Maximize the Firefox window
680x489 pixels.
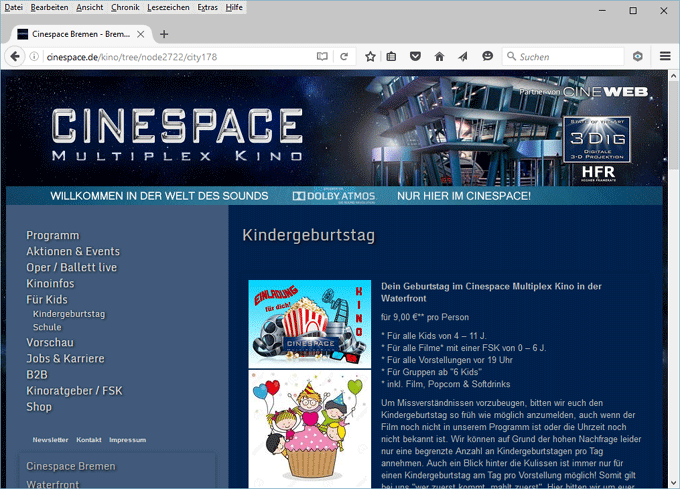[x=633, y=10]
